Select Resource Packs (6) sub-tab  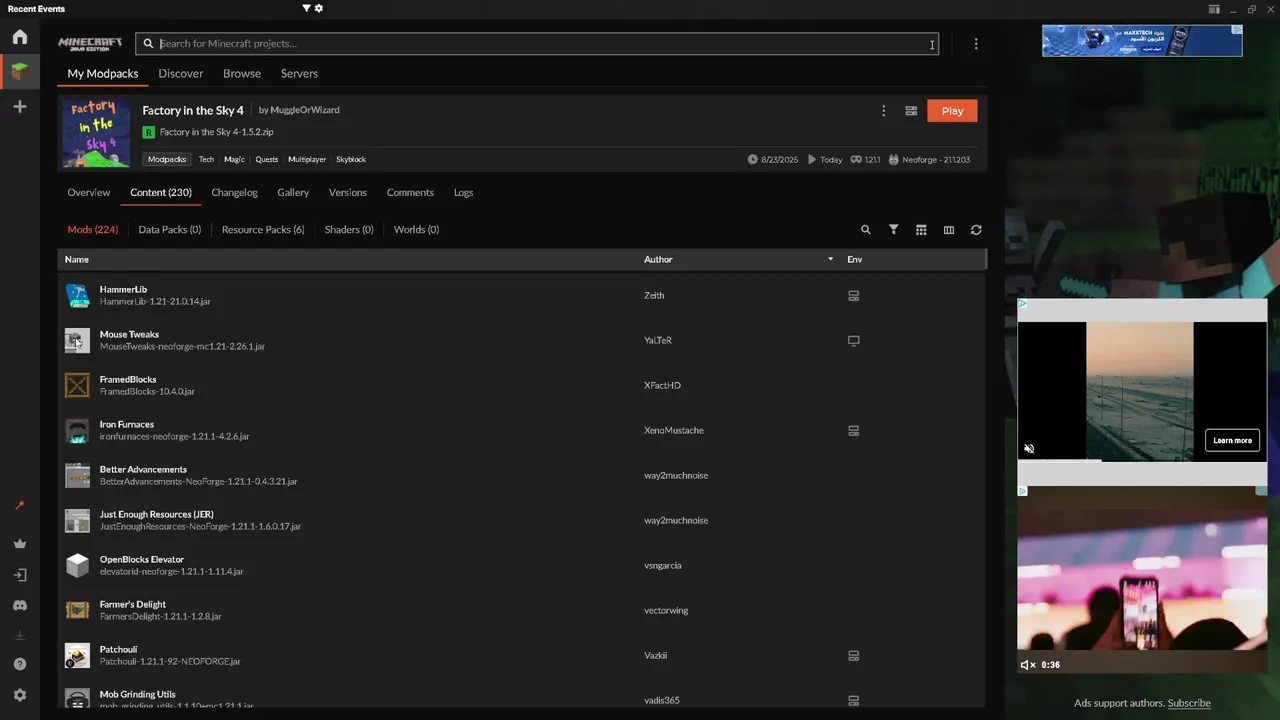click(x=263, y=229)
